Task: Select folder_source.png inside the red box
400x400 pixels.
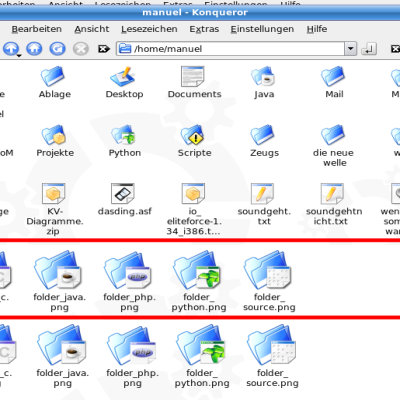Action: coord(269,281)
